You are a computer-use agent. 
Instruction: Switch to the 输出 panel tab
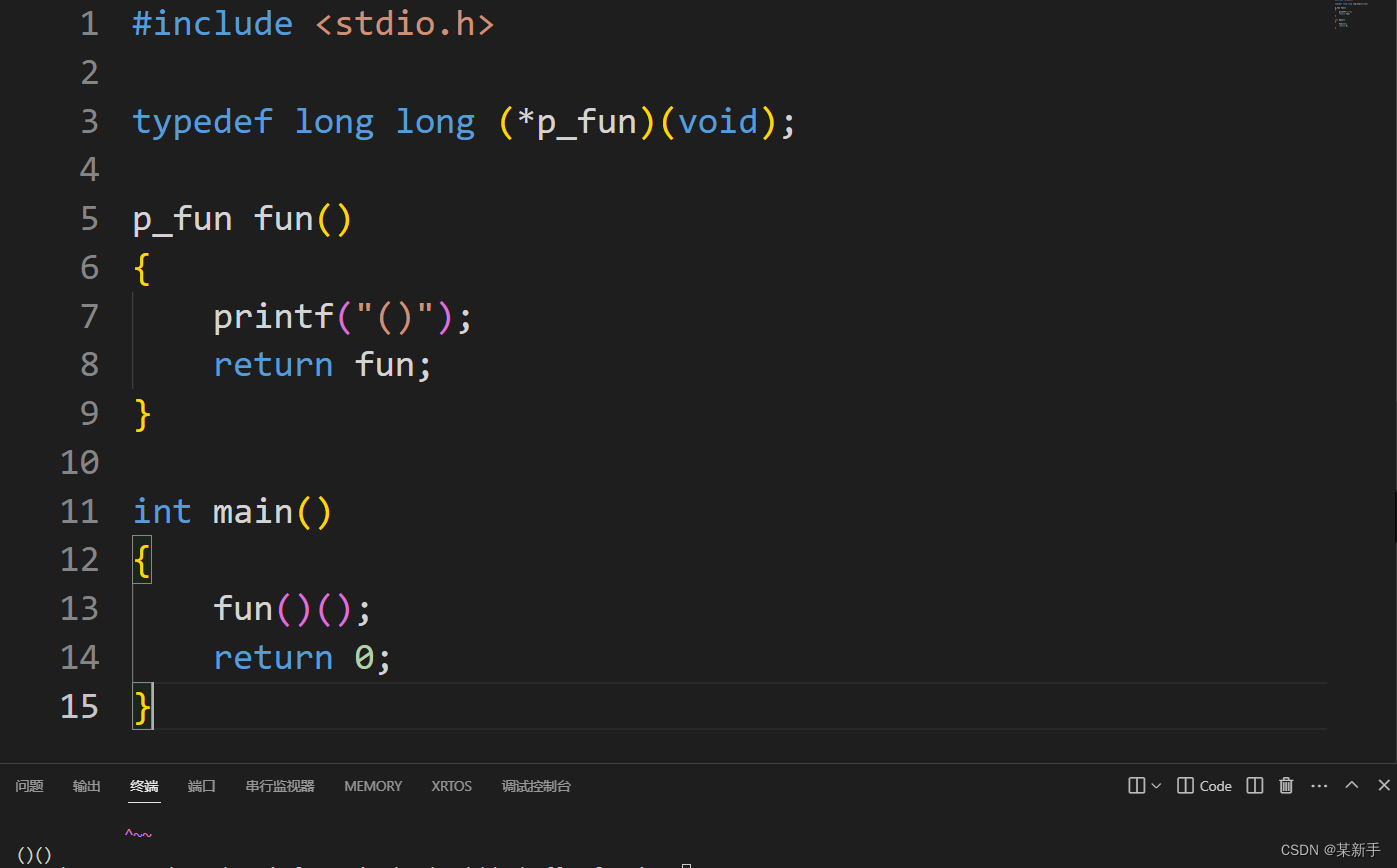[87, 786]
